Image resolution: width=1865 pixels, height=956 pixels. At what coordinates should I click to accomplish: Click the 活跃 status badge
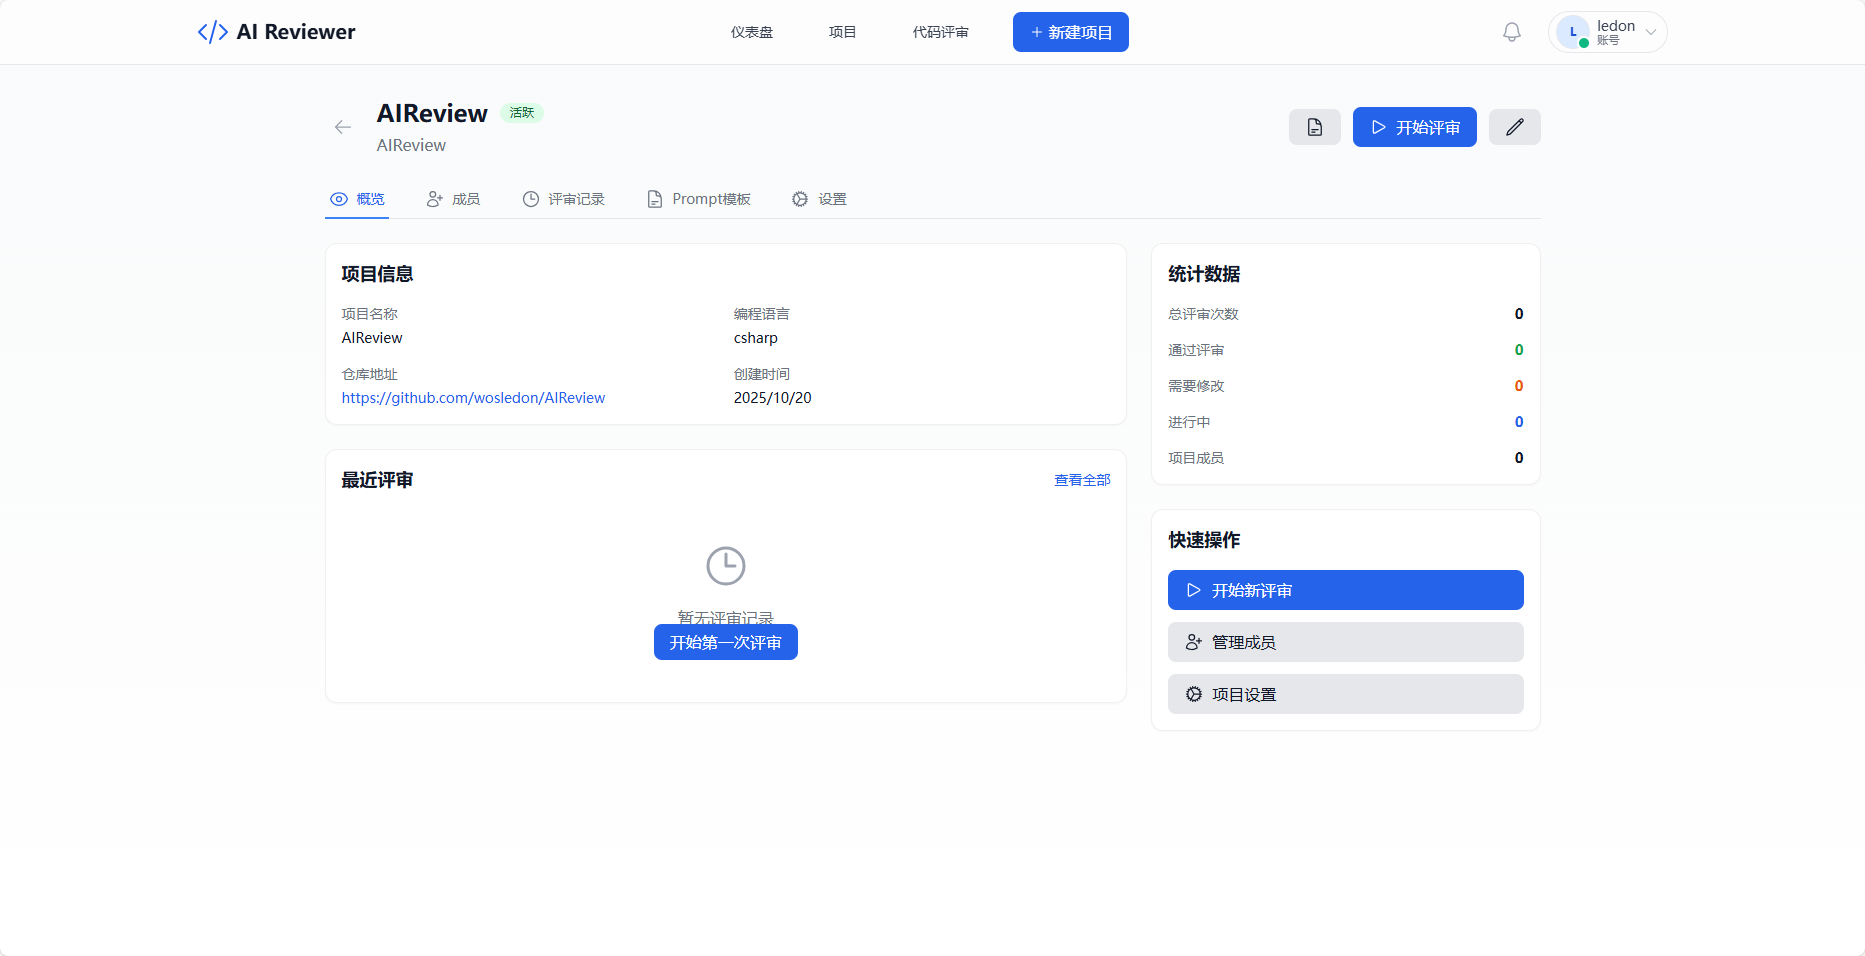522,113
